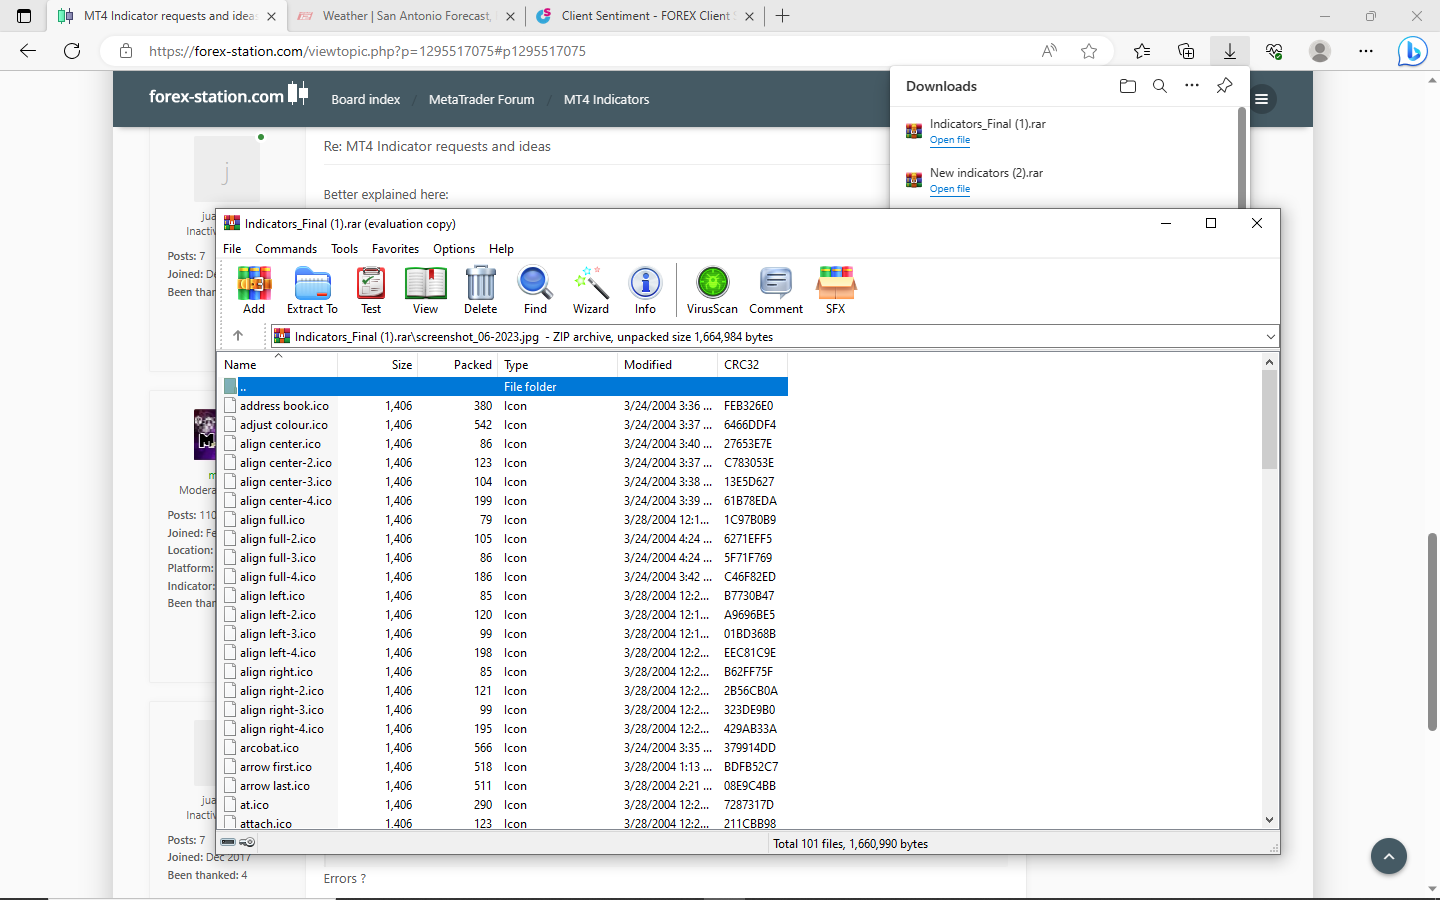Go up one folder level arrow
Image resolution: width=1440 pixels, height=900 pixels.
[238, 336]
